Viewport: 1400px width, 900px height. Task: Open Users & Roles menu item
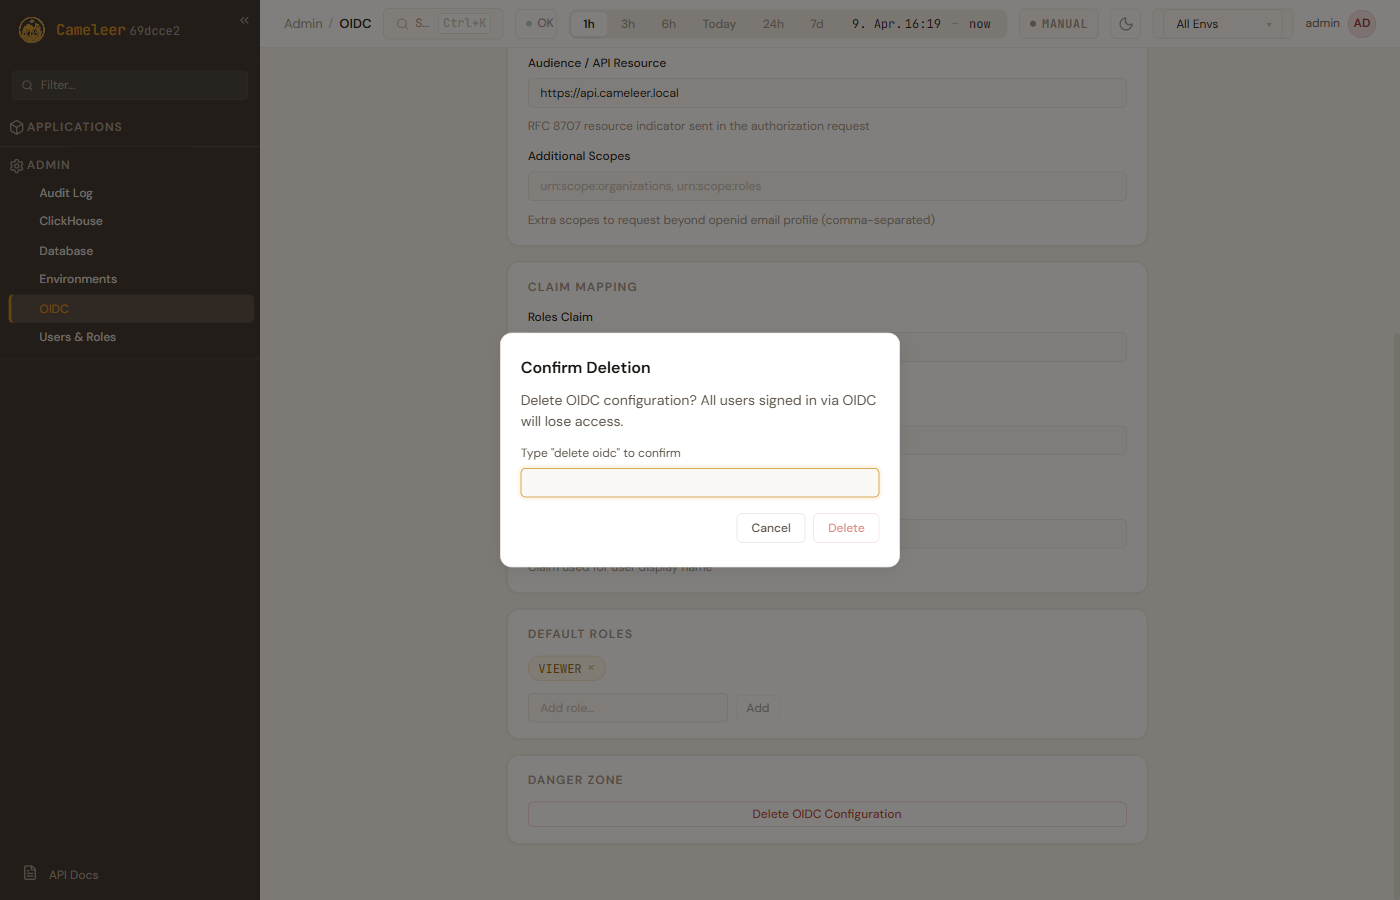coord(78,337)
